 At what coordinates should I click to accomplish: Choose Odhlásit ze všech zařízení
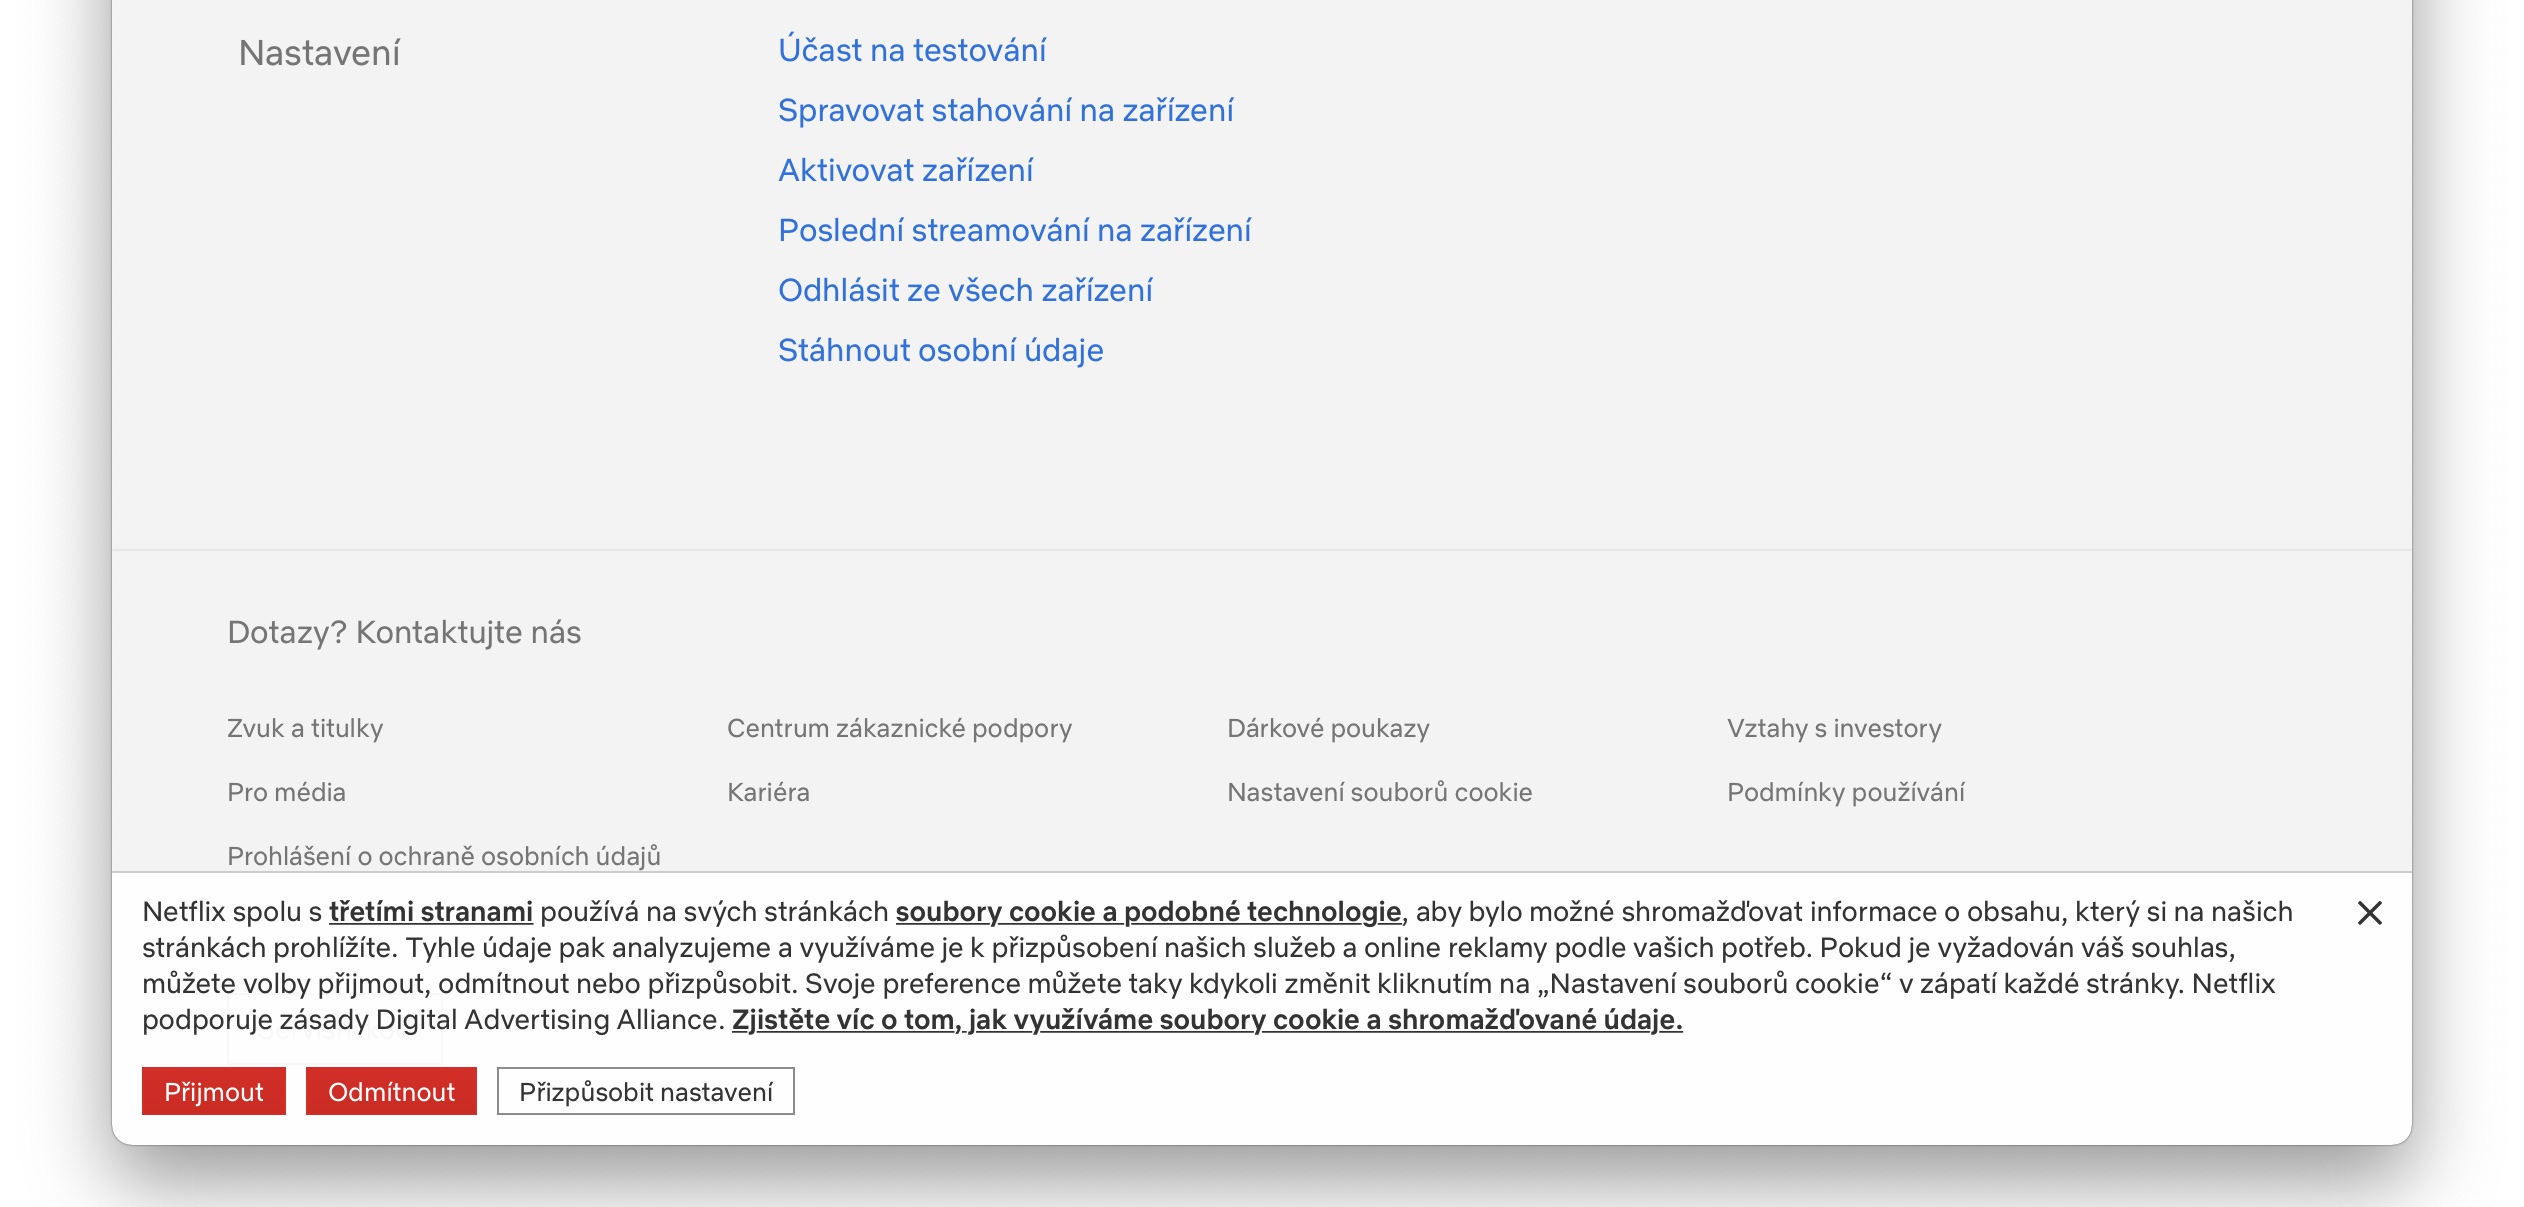coord(965,290)
